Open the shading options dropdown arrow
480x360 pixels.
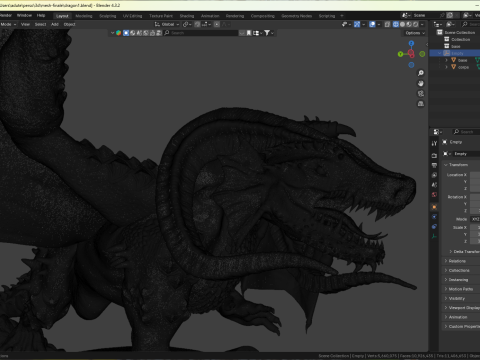(x=422, y=24)
